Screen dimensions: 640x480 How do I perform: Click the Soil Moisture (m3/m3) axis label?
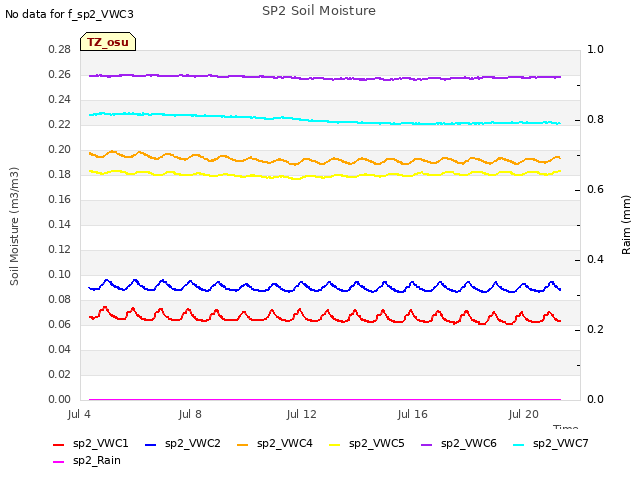[x=14, y=226]
